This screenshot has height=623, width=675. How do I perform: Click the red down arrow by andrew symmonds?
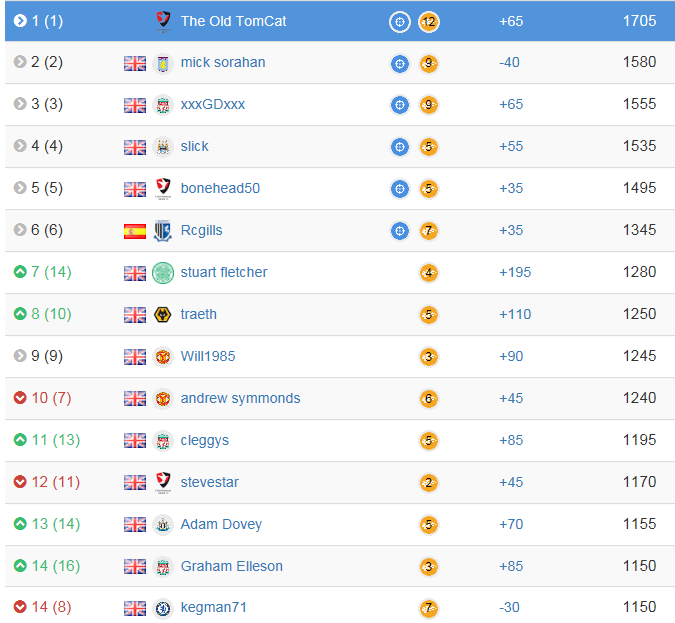[20, 398]
